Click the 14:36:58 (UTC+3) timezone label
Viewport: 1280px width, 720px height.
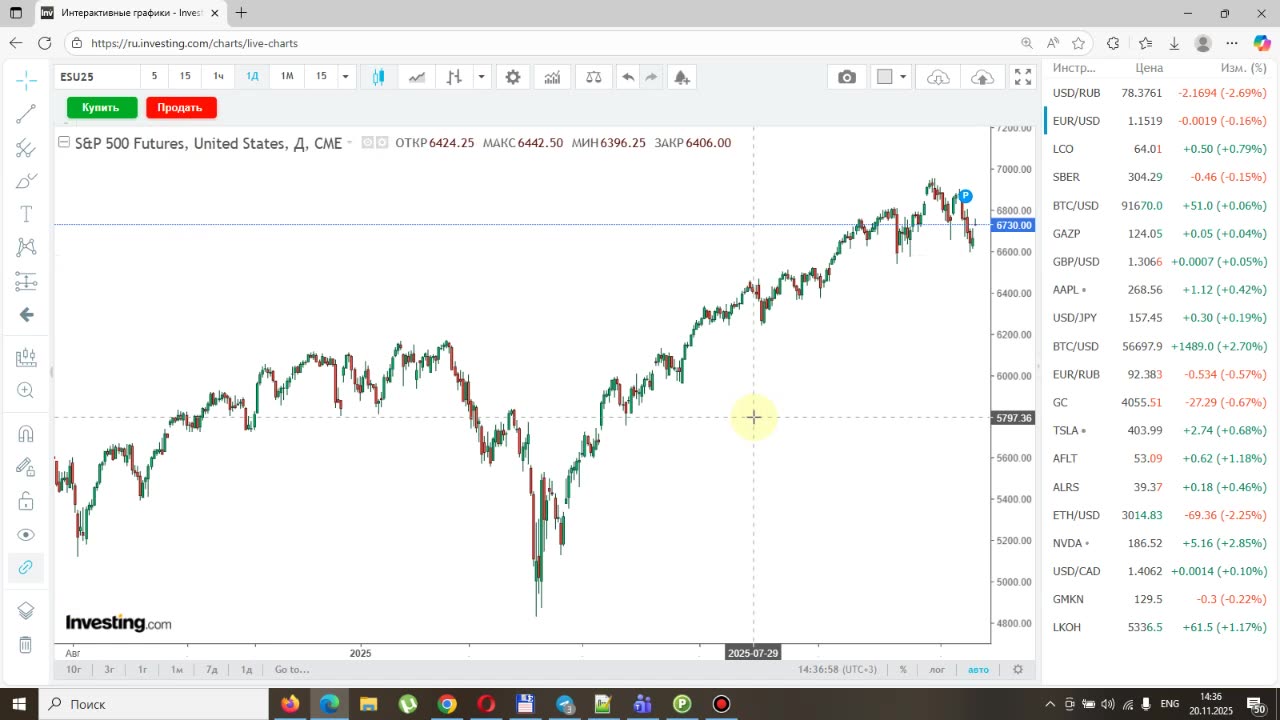(x=839, y=669)
